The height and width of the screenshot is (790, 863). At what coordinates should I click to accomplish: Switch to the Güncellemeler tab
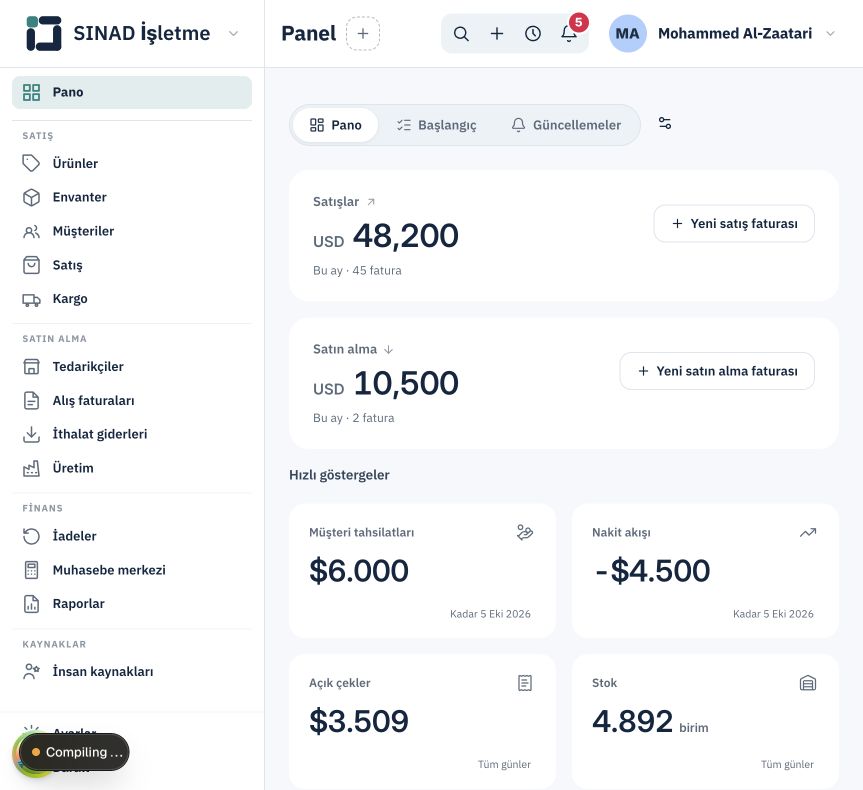(566, 125)
